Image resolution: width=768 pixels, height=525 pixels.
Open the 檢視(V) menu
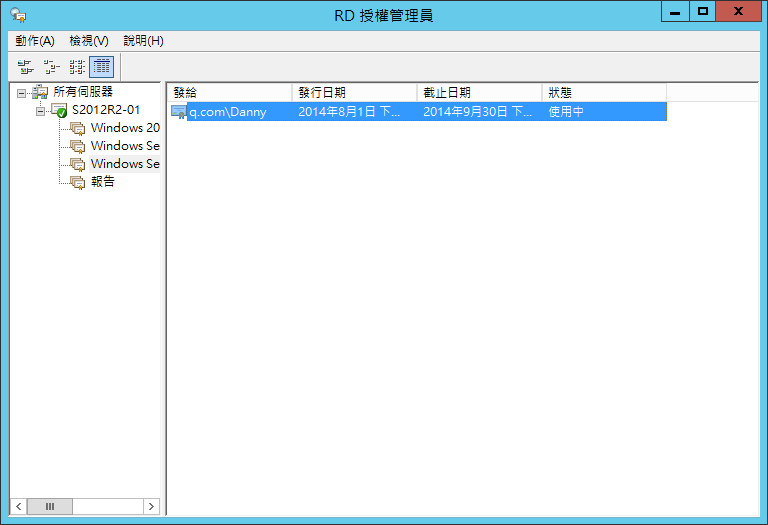pos(89,41)
